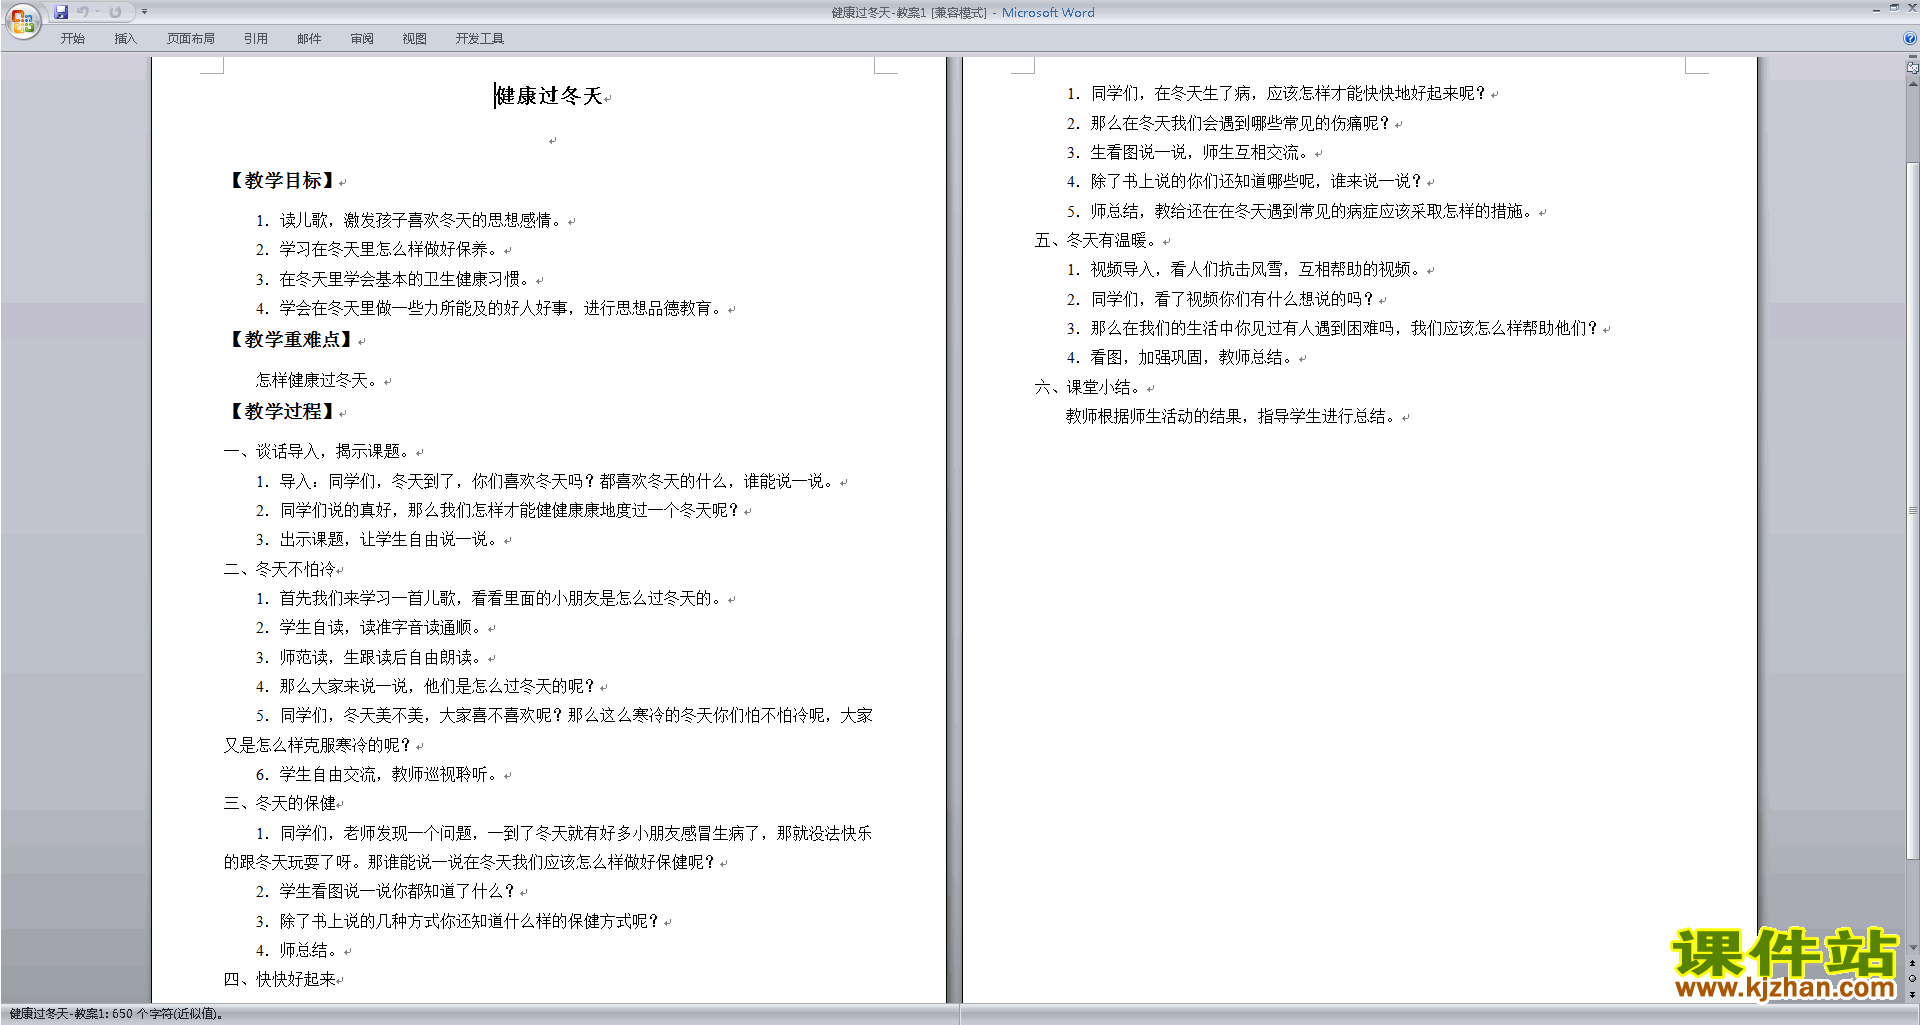Click the section line 二、冬天不怕冷

click(x=279, y=569)
